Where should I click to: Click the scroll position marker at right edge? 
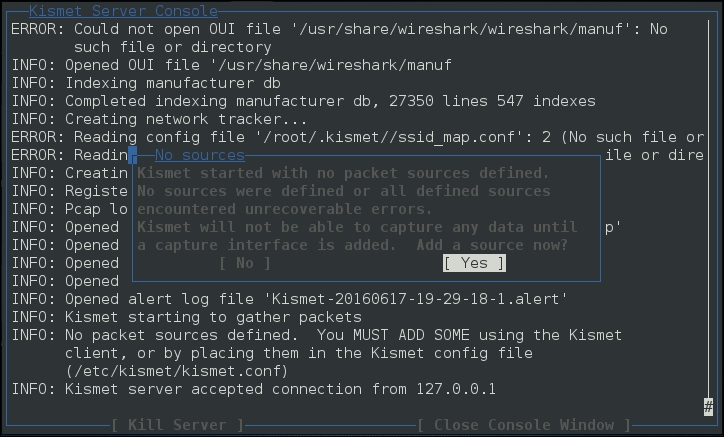coord(708,404)
